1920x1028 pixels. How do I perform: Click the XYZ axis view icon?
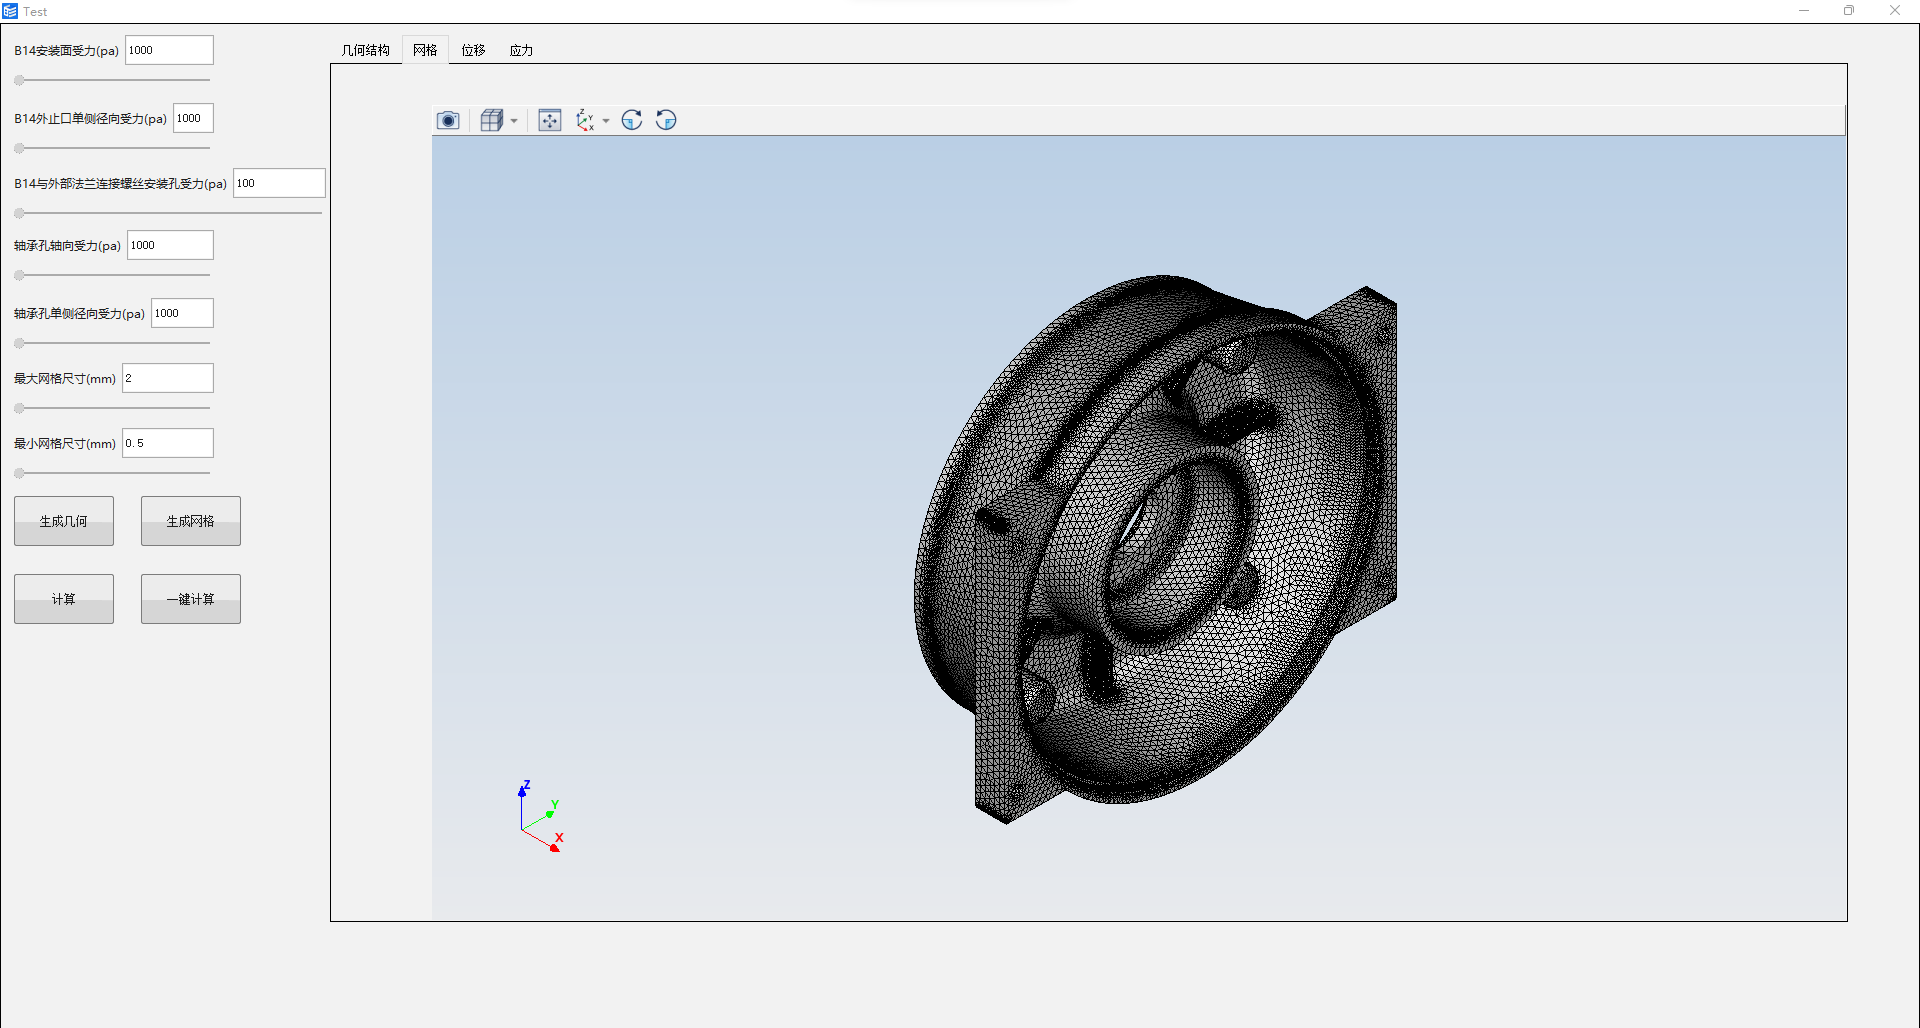tap(586, 120)
